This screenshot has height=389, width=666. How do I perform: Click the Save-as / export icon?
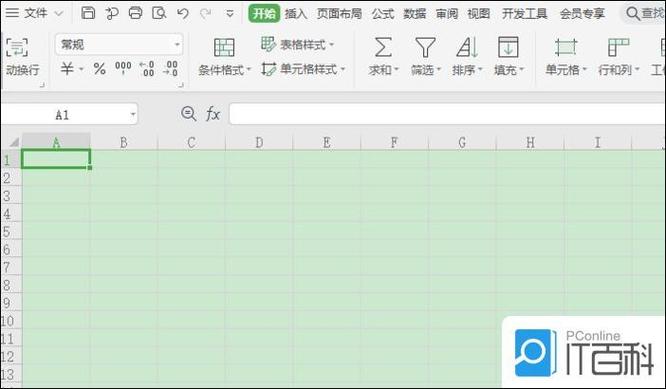coord(112,14)
